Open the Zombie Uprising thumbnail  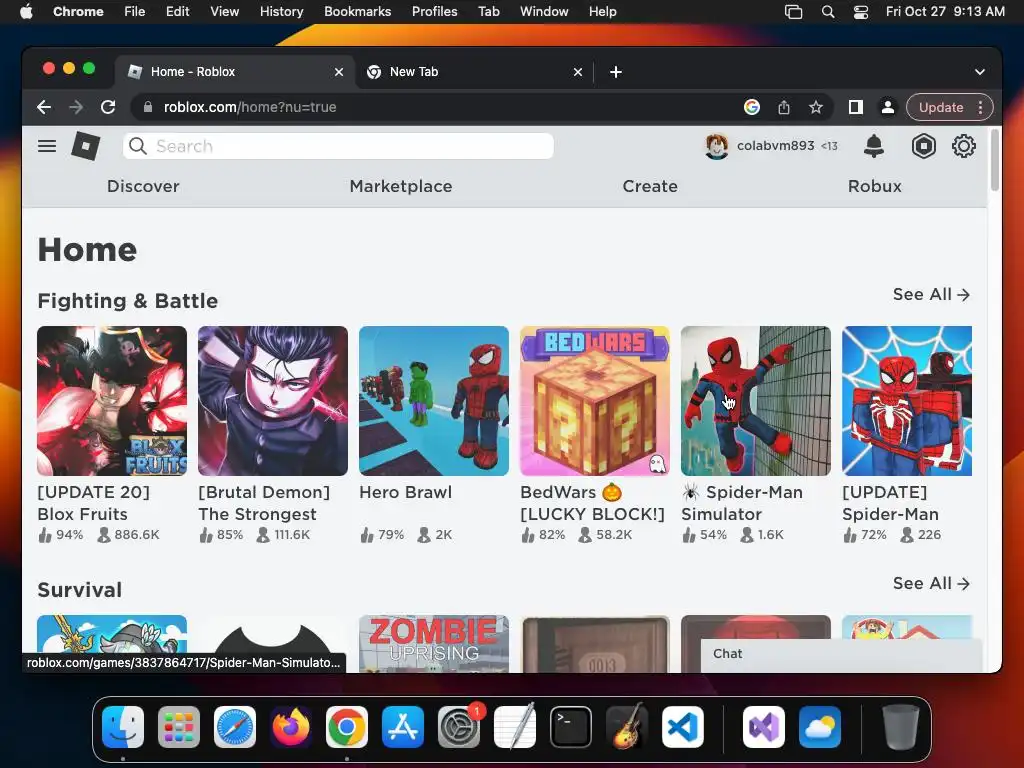(434, 643)
